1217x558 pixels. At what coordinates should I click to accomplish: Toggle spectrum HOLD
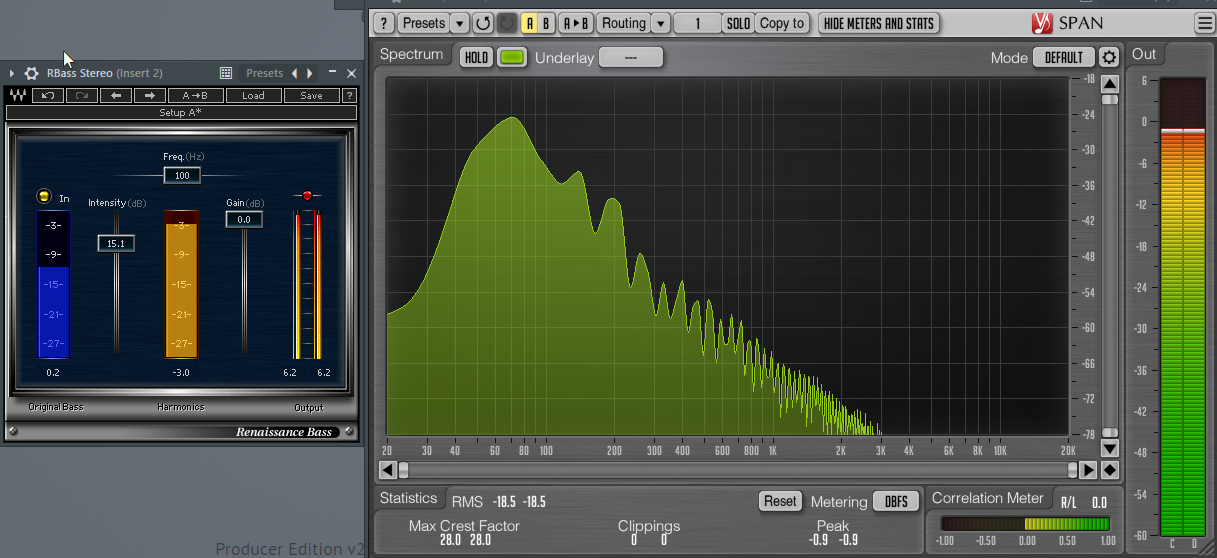(477, 57)
